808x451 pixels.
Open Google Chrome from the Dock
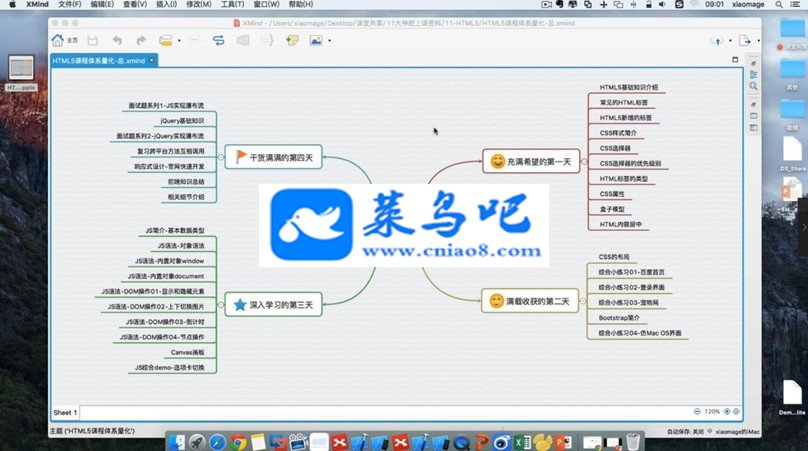pos(238,442)
